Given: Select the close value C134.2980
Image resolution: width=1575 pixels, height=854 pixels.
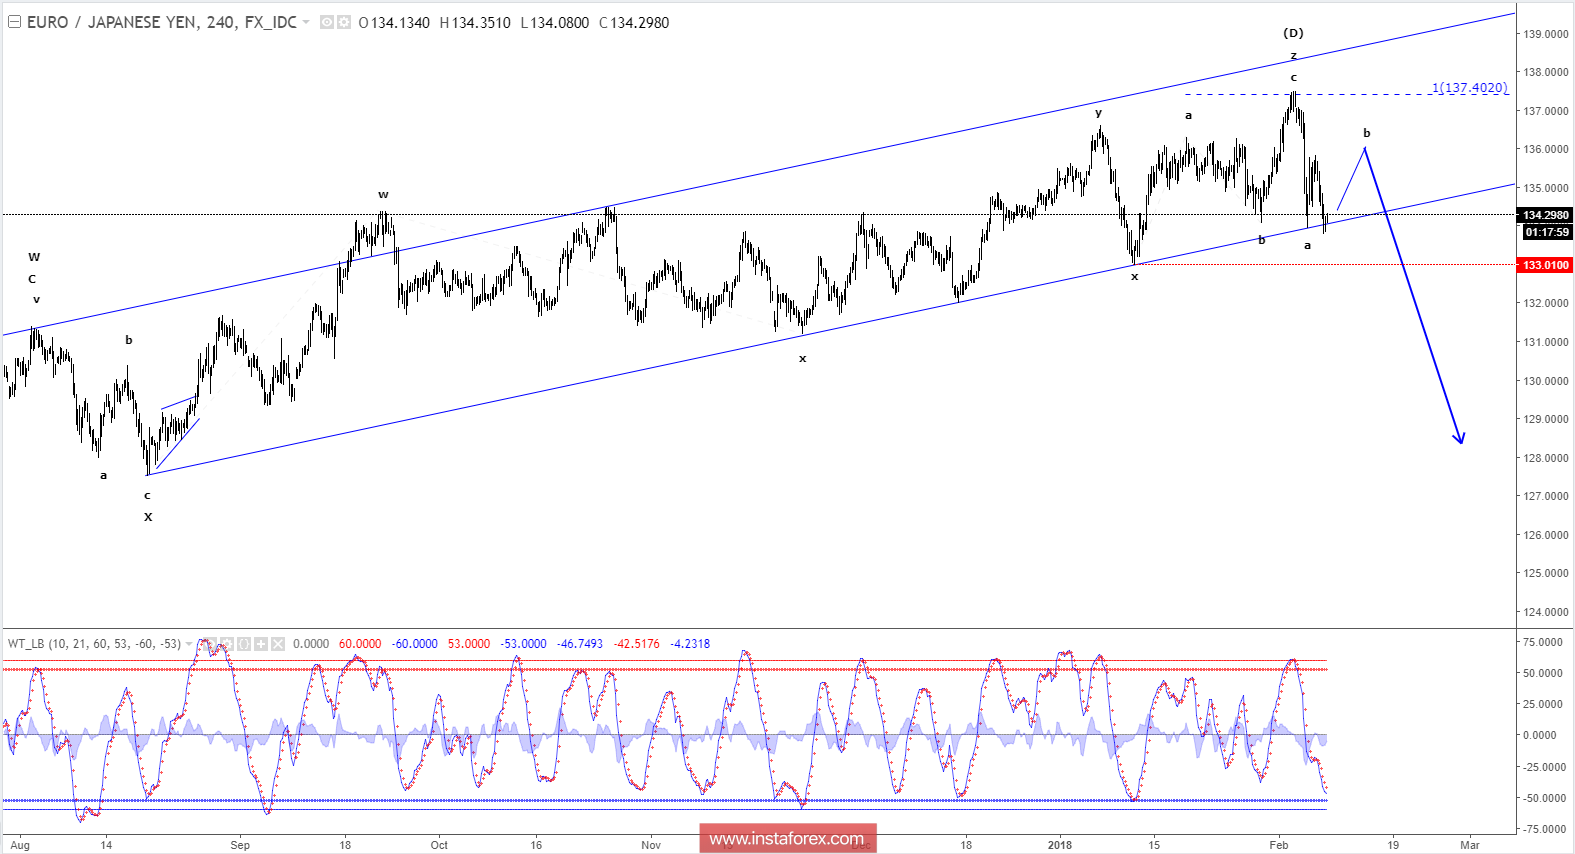Looking at the screenshot, I should (634, 23).
